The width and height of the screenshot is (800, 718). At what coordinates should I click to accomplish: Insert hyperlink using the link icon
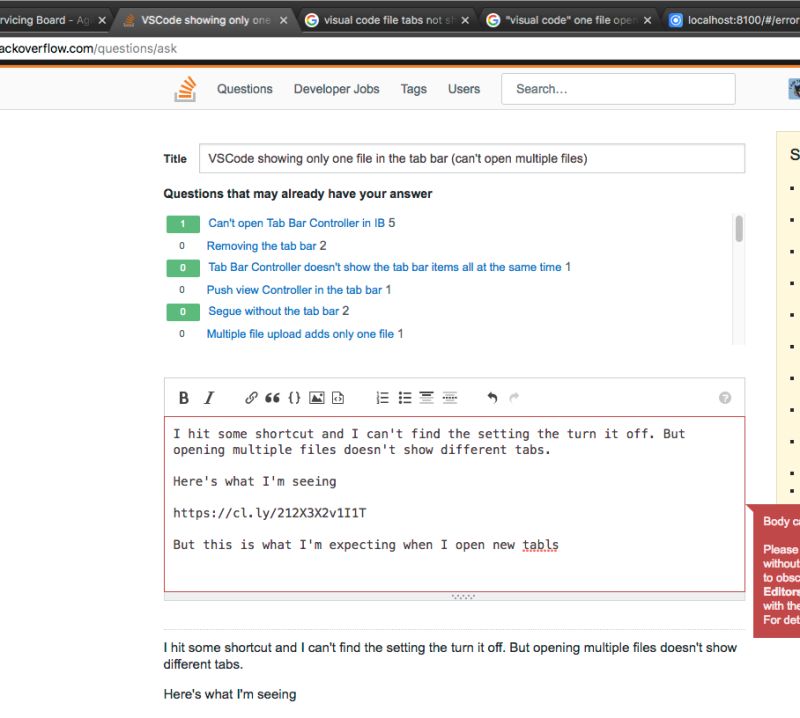click(x=251, y=398)
